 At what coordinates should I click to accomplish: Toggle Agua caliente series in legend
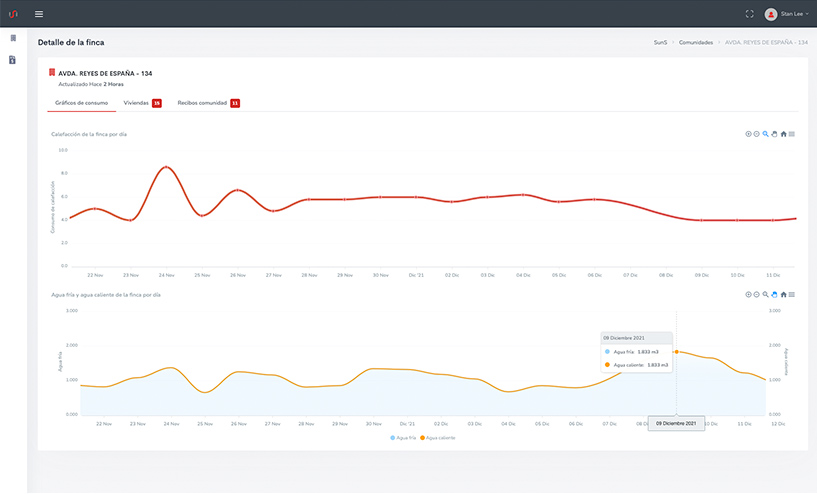pos(438,438)
